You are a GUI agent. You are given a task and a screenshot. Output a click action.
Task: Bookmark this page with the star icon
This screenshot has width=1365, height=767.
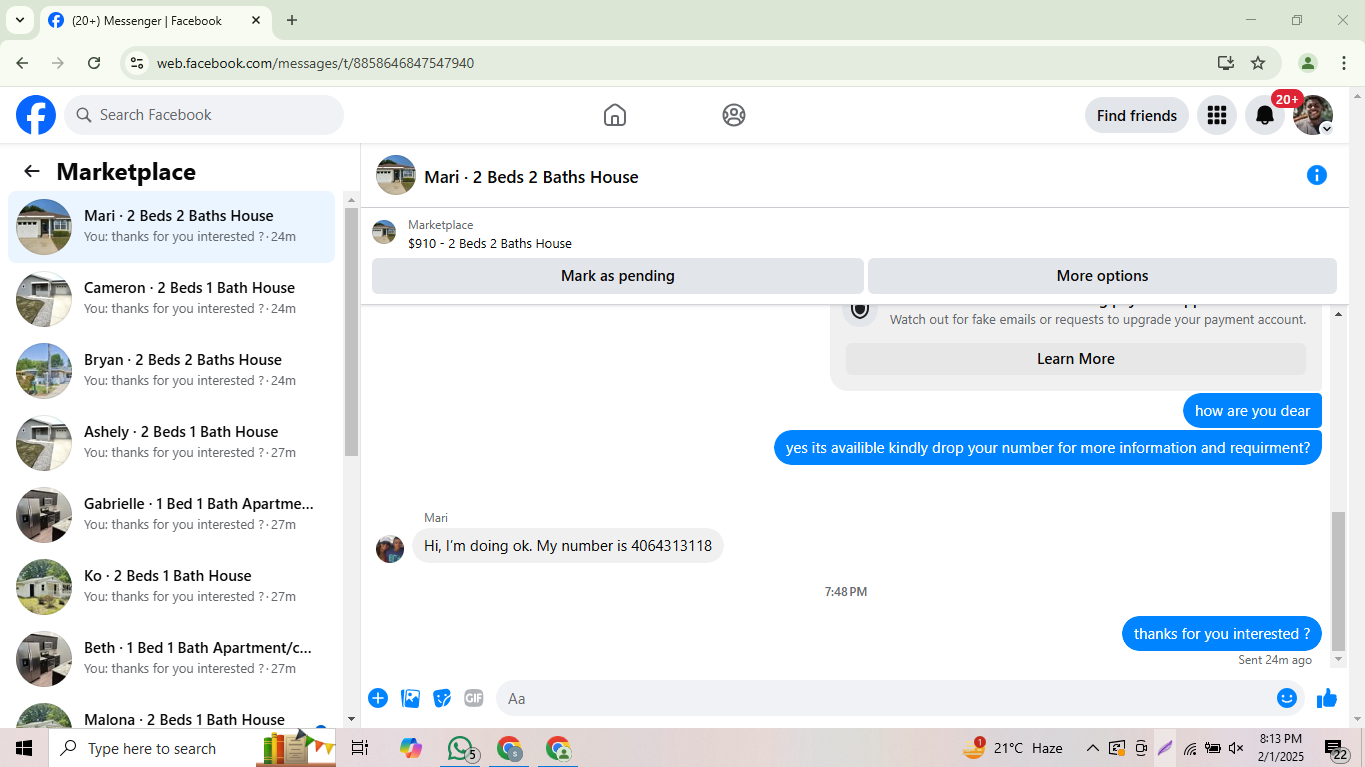coord(1258,63)
